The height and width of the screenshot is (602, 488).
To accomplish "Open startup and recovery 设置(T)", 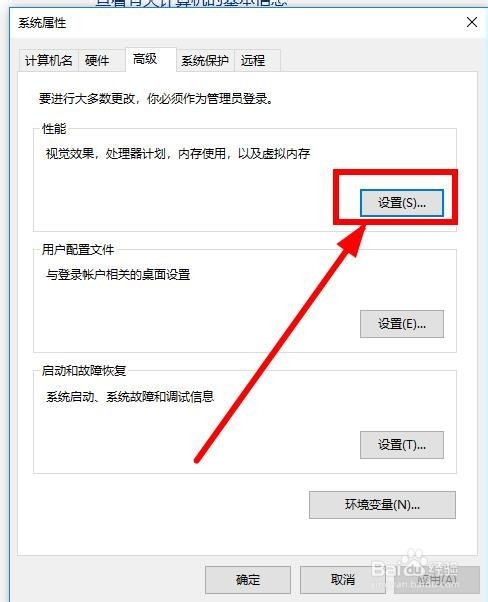I will [x=402, y=445].
